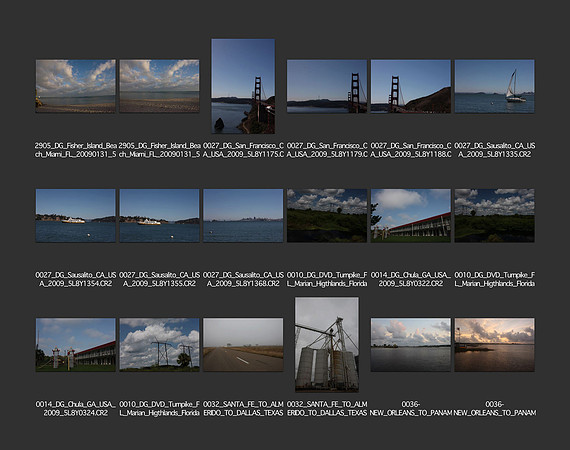Click the SANTA_FE filename under the silos thumbnail
The image size is (570, 450).
point(327,409)
